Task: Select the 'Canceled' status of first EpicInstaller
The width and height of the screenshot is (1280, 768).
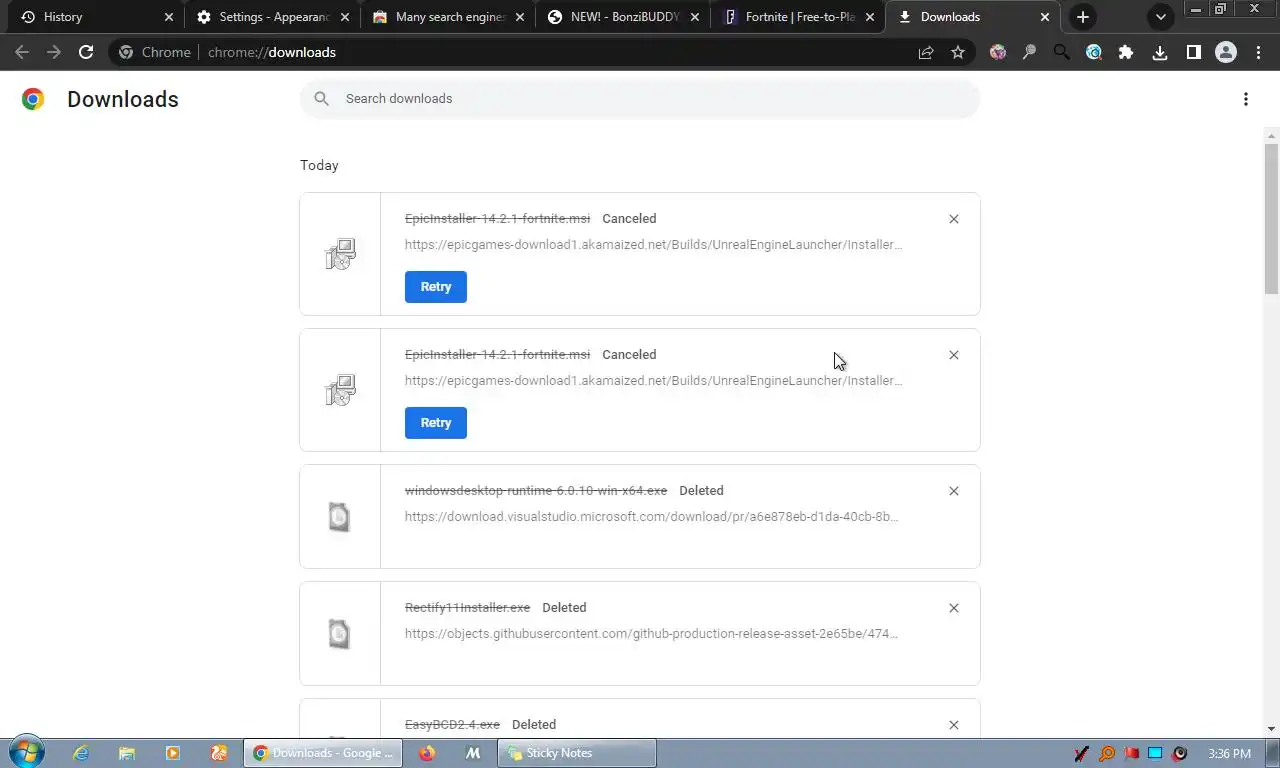Action: click(629, 219)
